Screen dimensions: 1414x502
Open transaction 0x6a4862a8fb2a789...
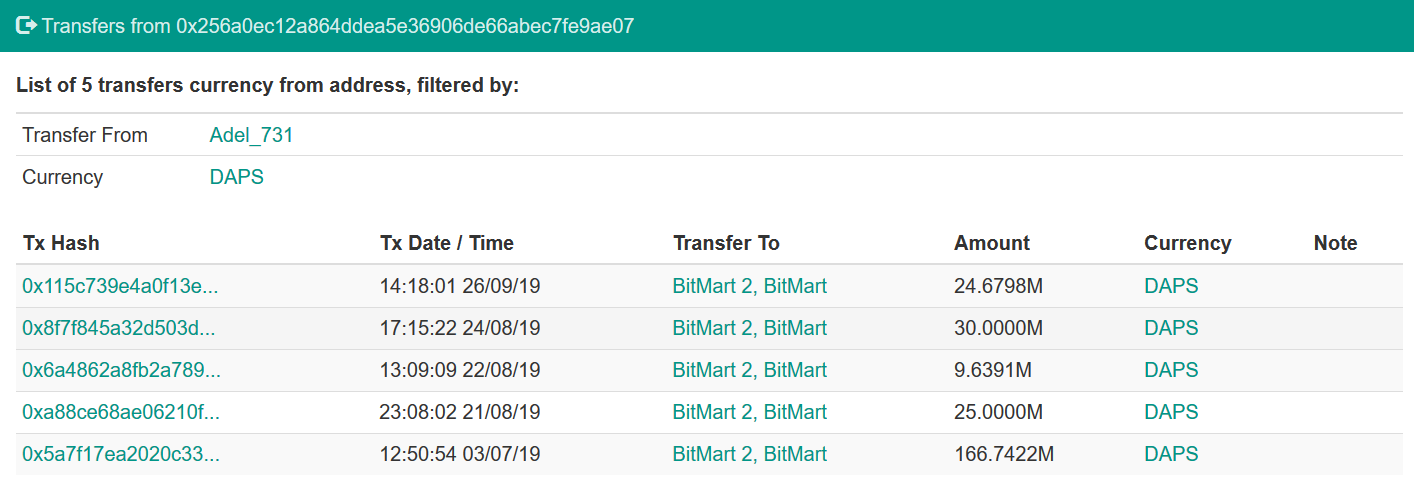click(121, 370)
